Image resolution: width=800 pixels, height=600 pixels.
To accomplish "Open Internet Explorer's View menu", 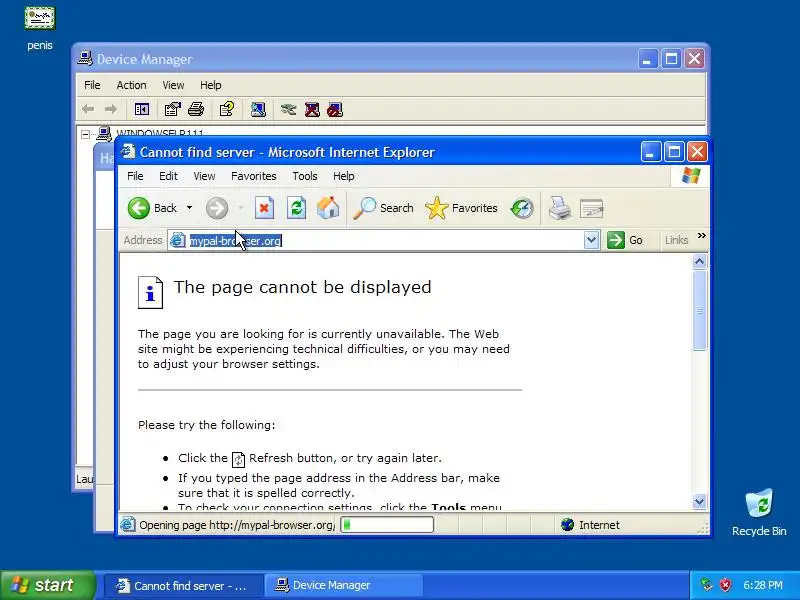I will click(204, 176).
